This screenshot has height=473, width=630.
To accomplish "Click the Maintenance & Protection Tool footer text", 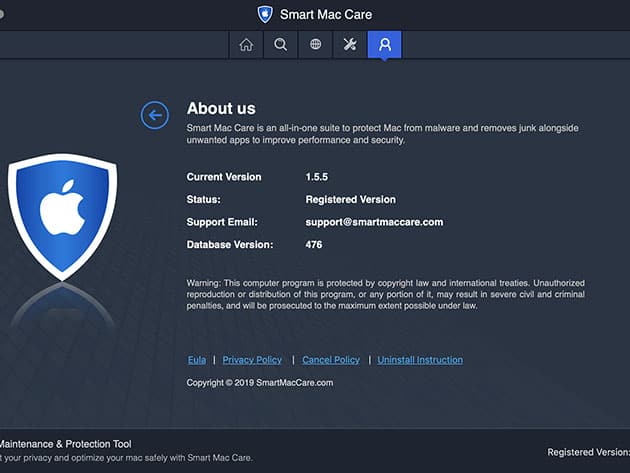I will 65,443.
